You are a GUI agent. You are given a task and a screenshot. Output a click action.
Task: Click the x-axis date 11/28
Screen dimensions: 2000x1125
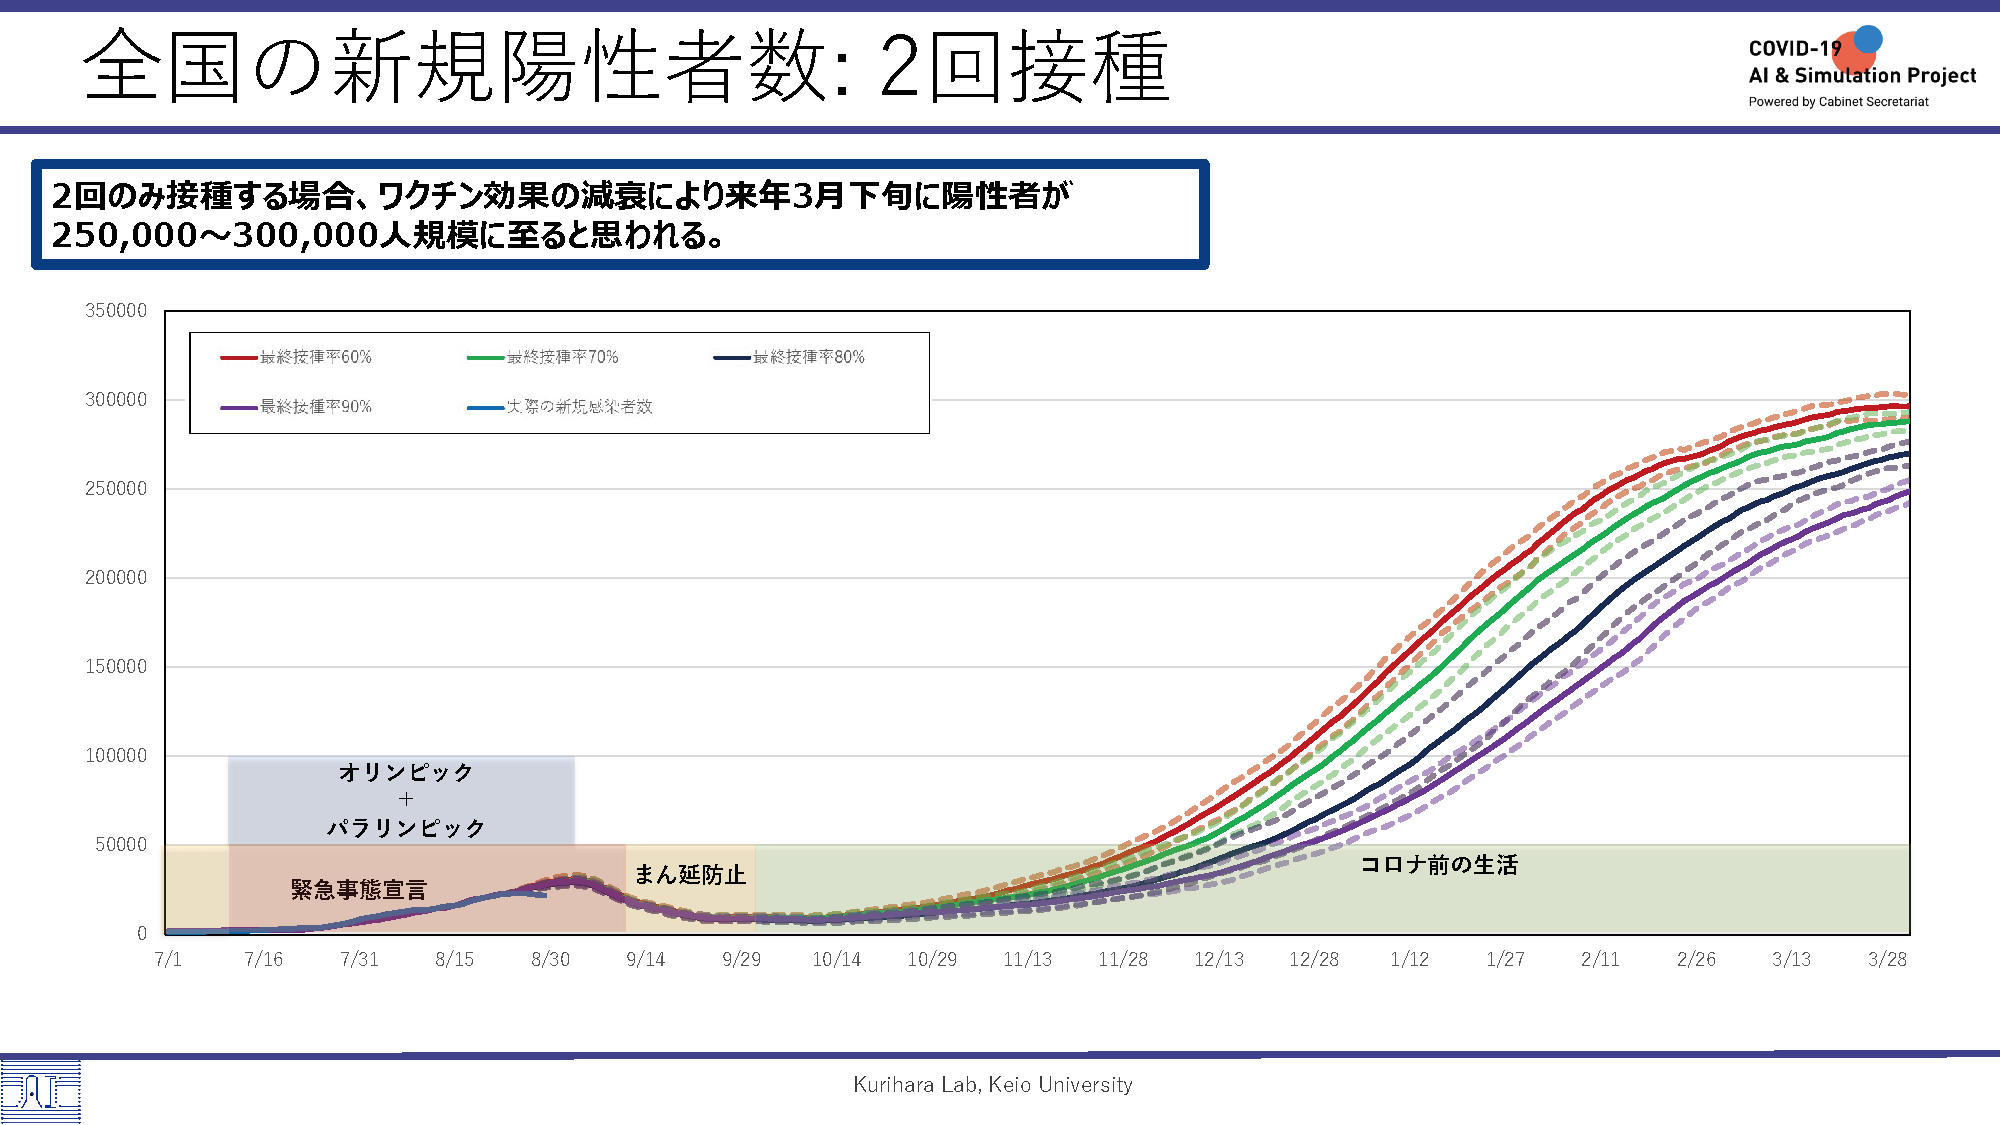(x=1123, y=960)
